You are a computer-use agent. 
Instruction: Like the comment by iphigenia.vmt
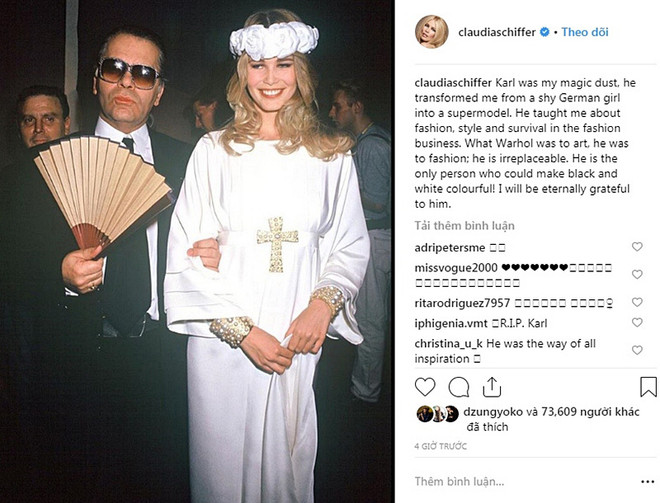tap(637, 322)
